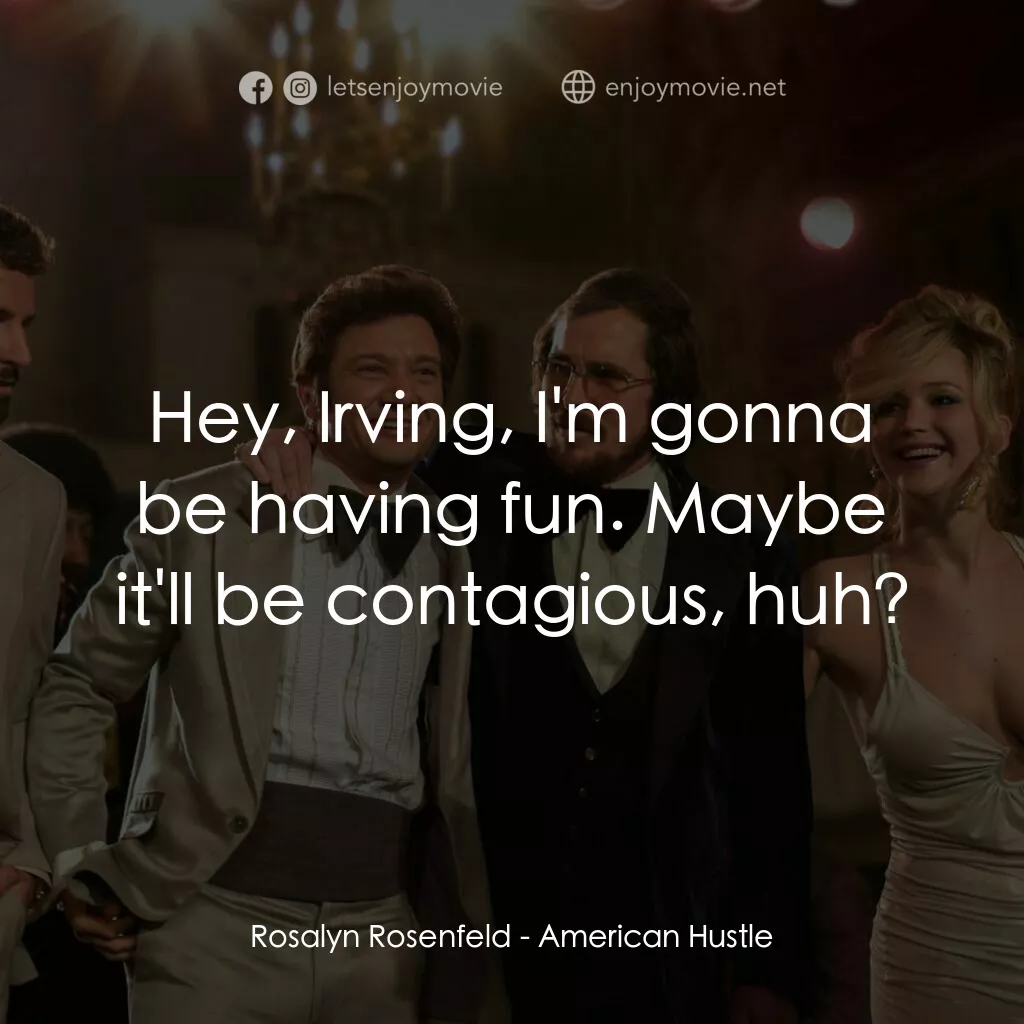Image resolution: width=1024 pixels, height=1024 pixels.
Task: Visit the enjoymovie.net website link
Action: point(692,87)
